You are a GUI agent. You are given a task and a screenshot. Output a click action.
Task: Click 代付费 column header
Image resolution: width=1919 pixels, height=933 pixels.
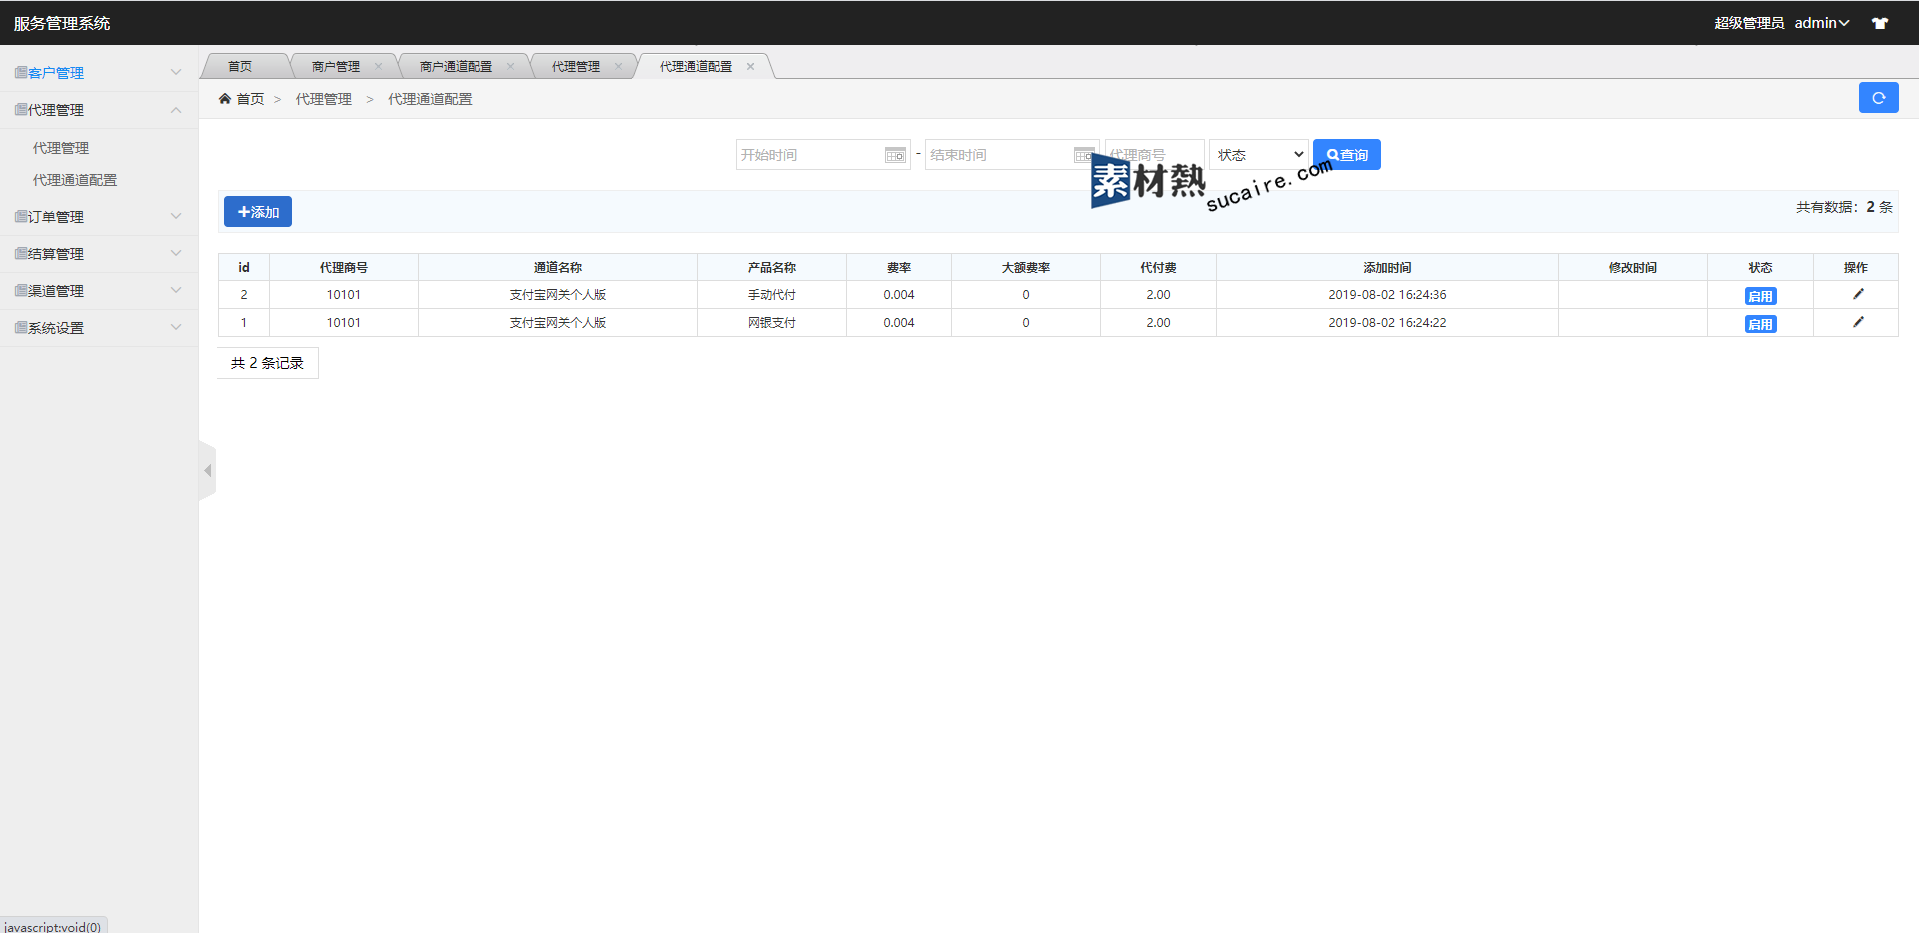[1158, 267]
